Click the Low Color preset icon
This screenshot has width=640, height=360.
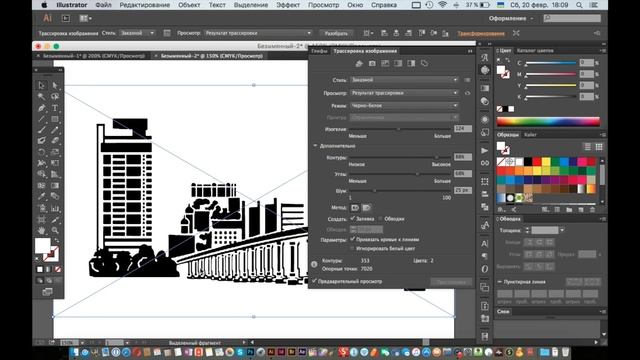(385, 63)
